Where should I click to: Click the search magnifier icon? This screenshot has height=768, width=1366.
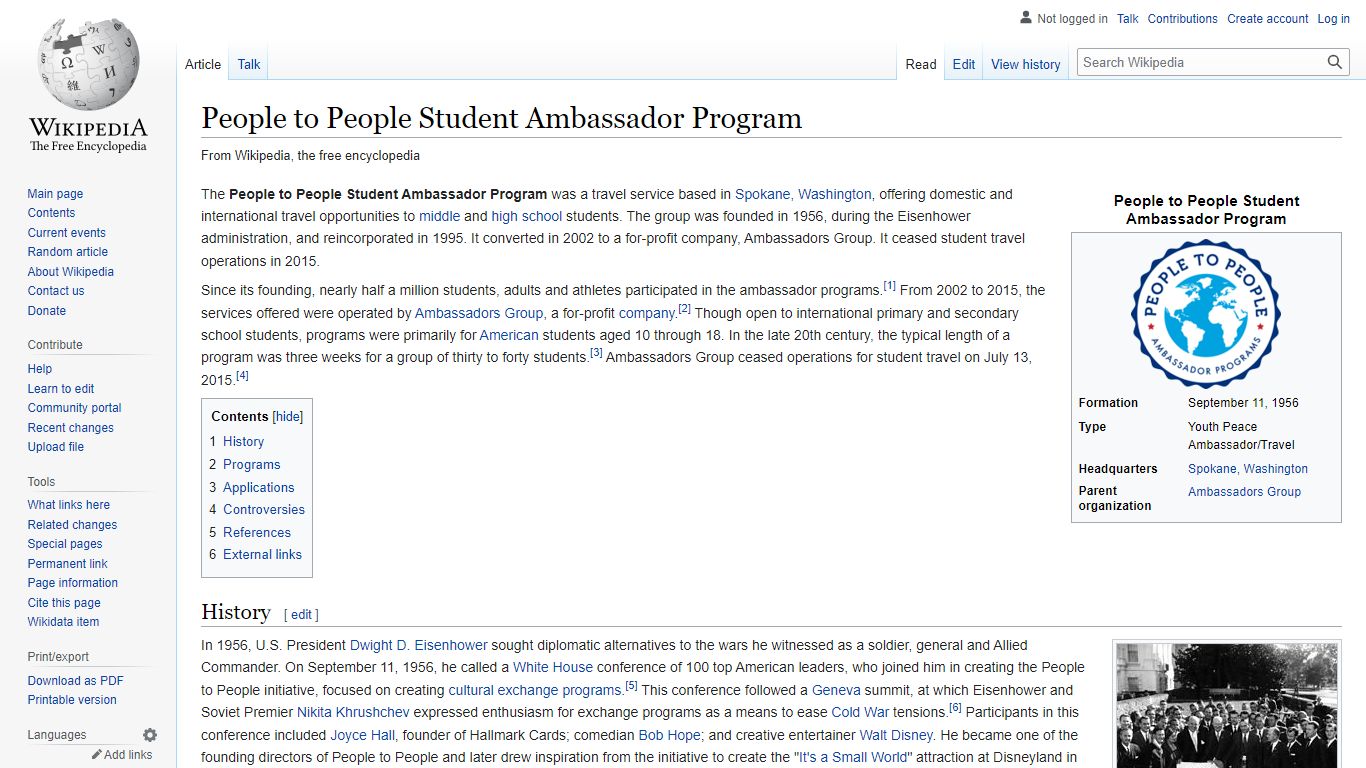1335,62
